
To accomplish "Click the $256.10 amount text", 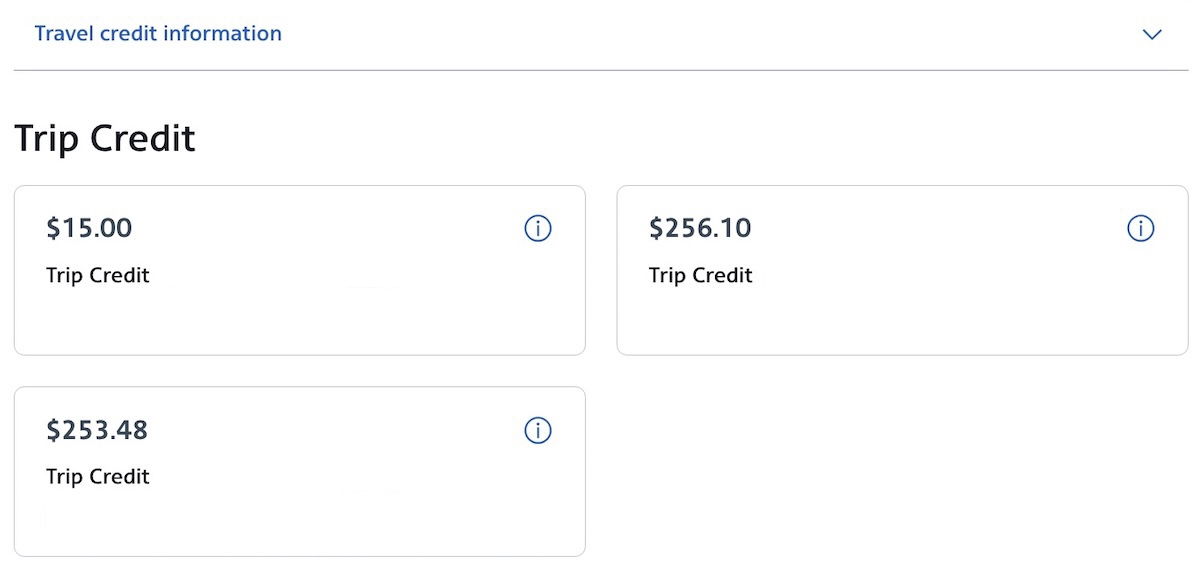I will (700, 228).
